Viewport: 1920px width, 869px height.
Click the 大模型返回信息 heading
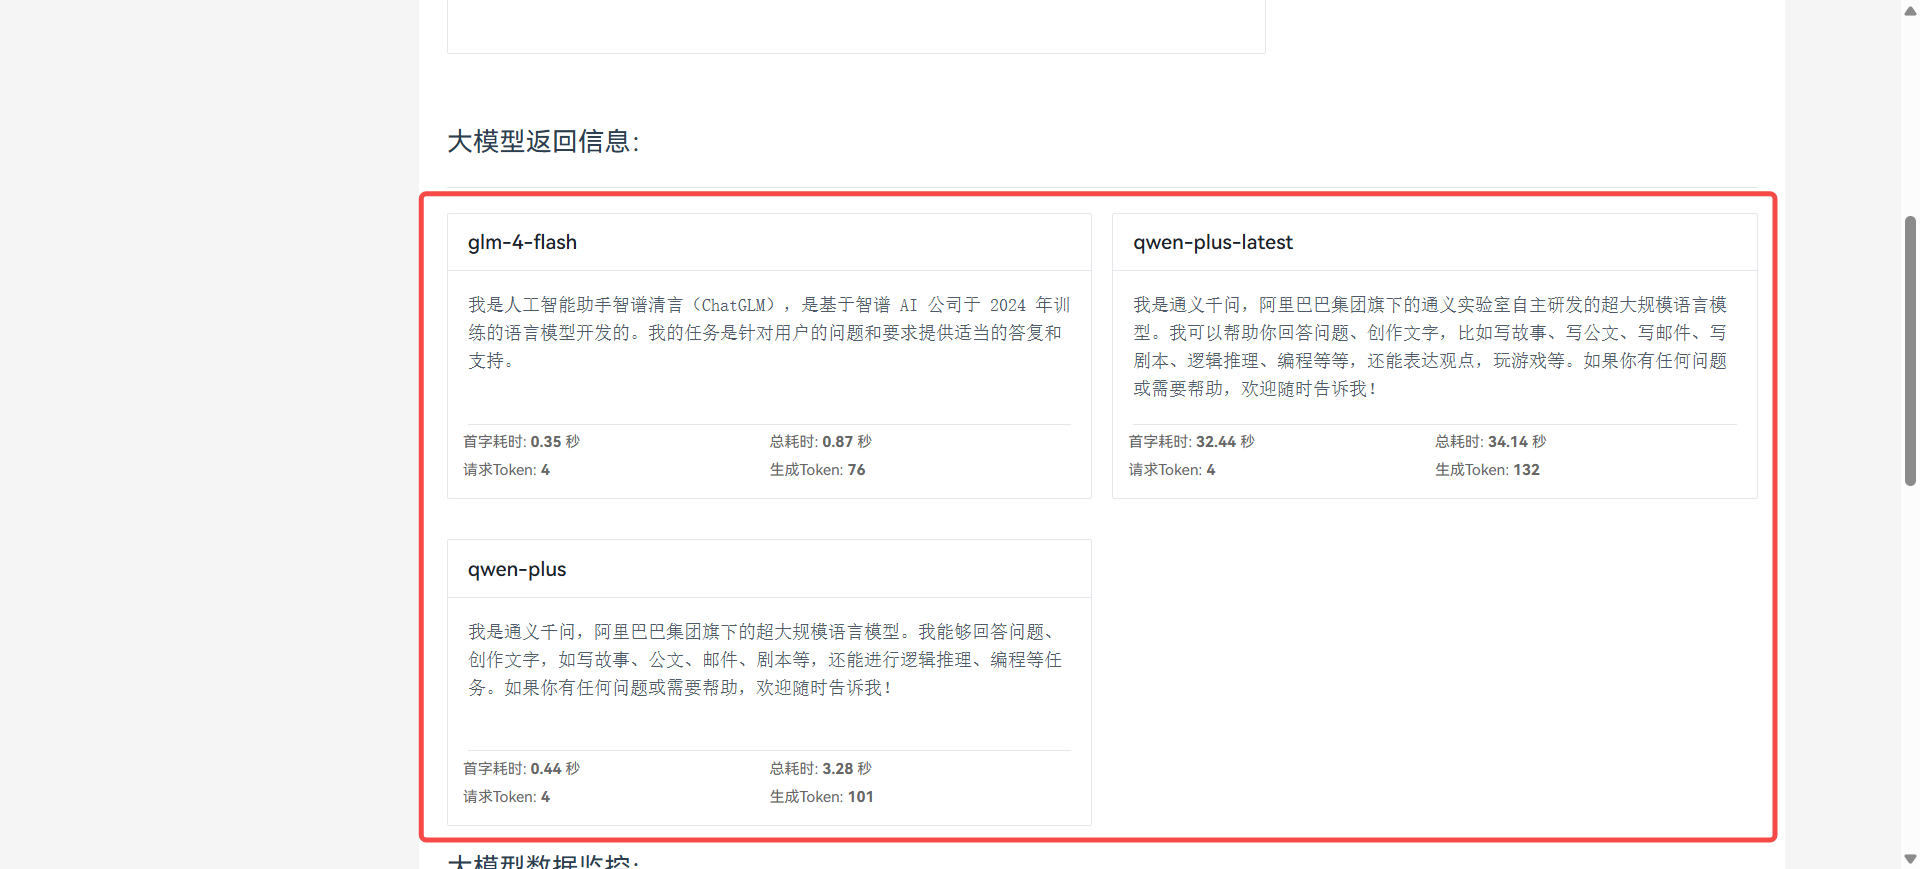tap(543, 141)
